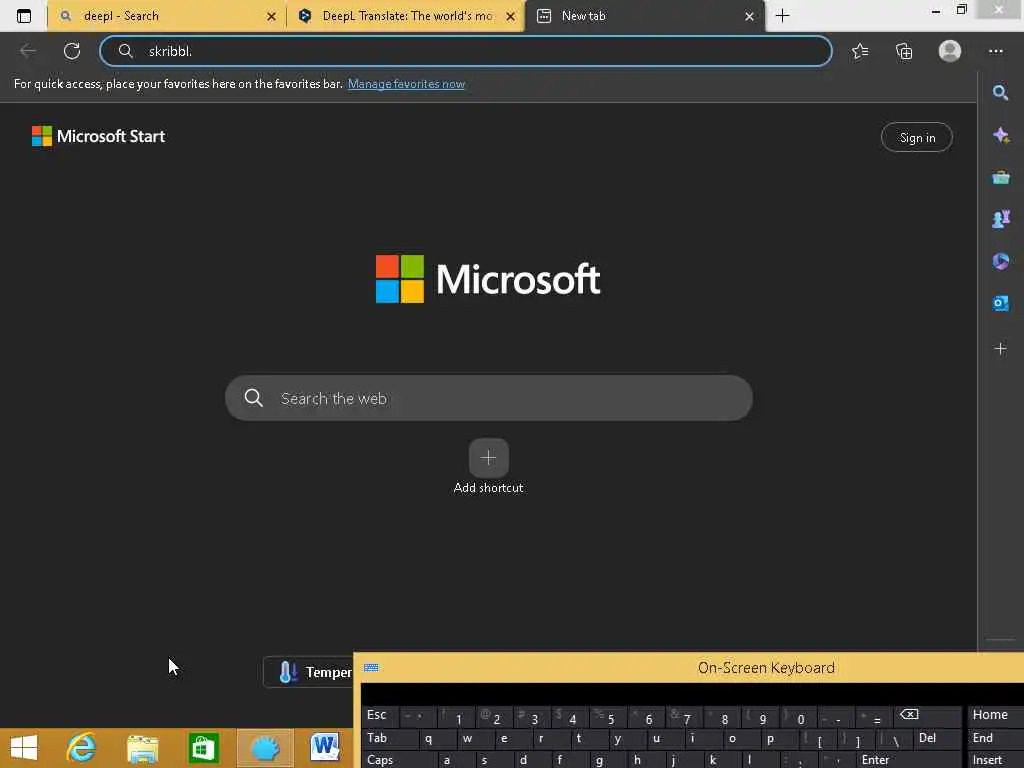The width and height of the screenshot is (1024, 768).
Task: Tap the equals key on the On-Screen Keyboard
Action: (873, 717)
